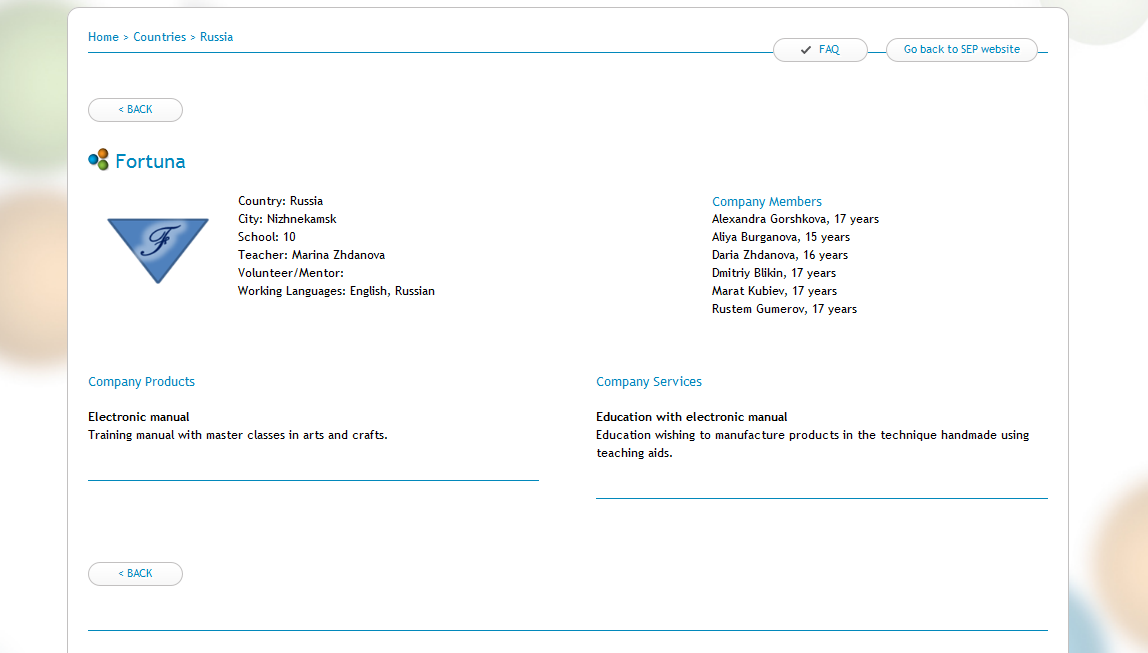The height and width of the screenshot is (653, 1148).
Task: Click the City: Nizhnekamsk line
Action: coord(287,220)
